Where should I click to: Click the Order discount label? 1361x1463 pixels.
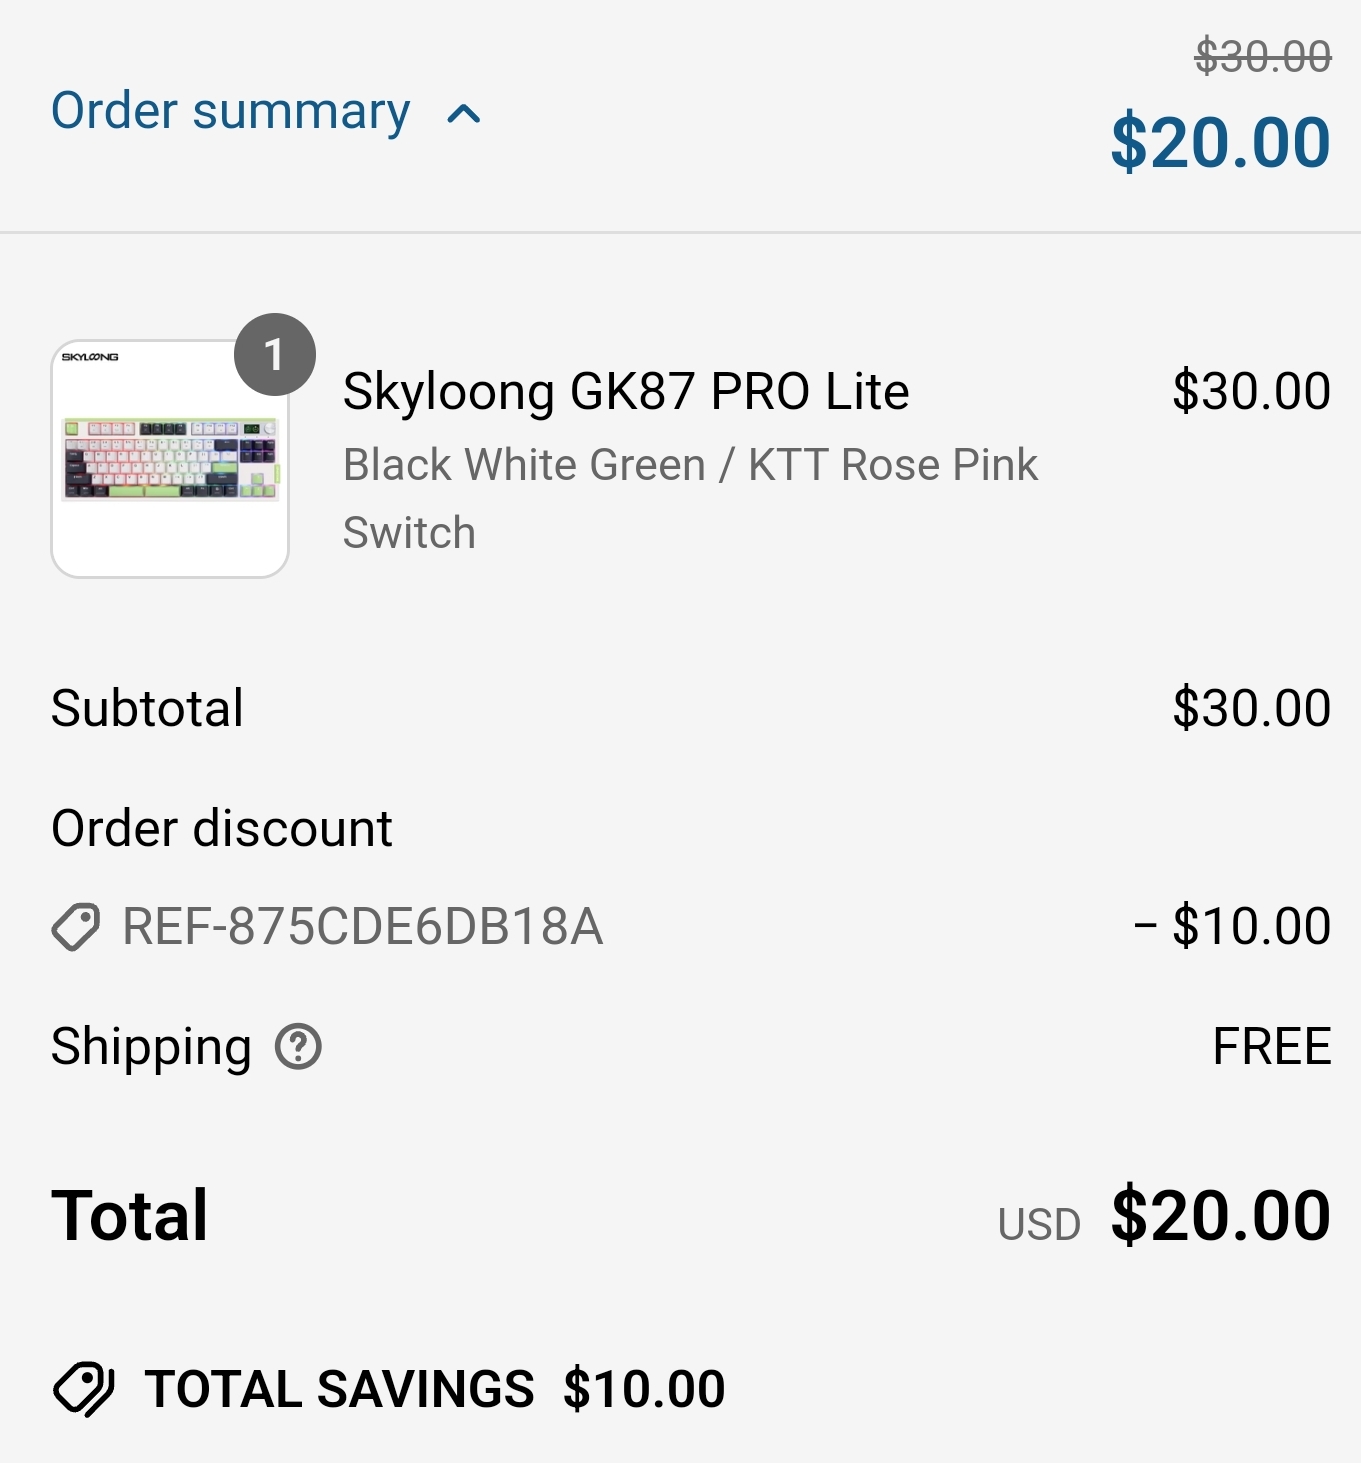pos(222,828)
